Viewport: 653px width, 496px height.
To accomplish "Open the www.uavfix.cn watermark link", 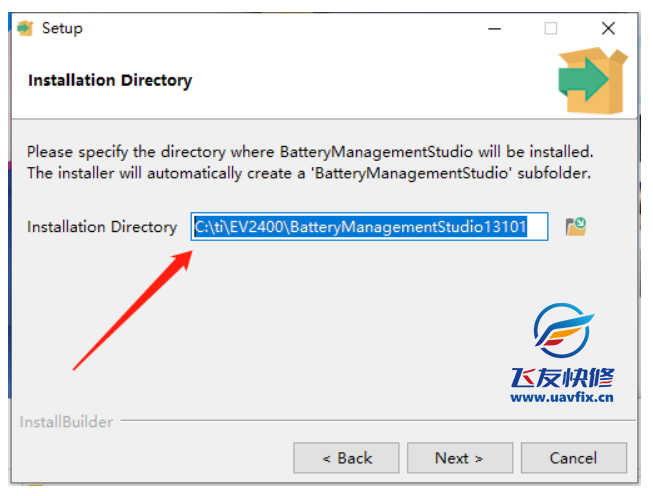I will (561, 397).
